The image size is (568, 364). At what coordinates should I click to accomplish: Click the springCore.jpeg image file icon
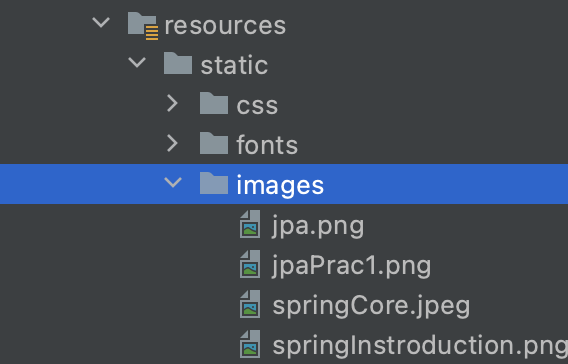tap(250, 304)
